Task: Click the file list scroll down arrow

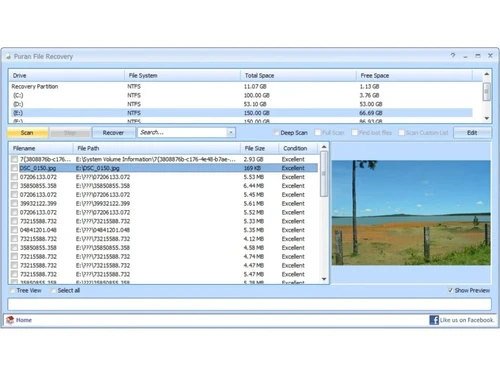Action: click(x=324, y=279)
